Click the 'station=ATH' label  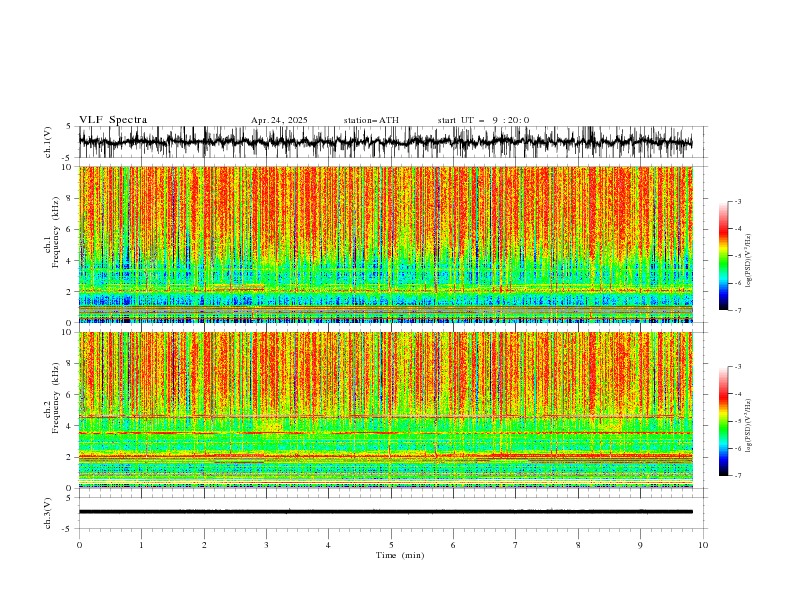pyautogui.click(x=371, y=120)
